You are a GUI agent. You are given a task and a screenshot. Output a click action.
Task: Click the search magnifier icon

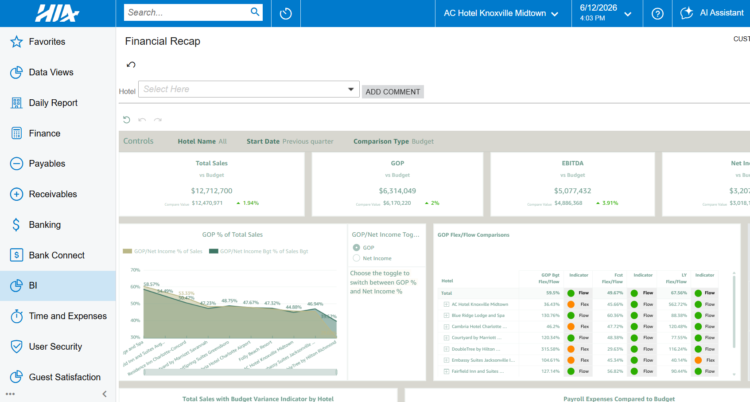pos(255,12)
